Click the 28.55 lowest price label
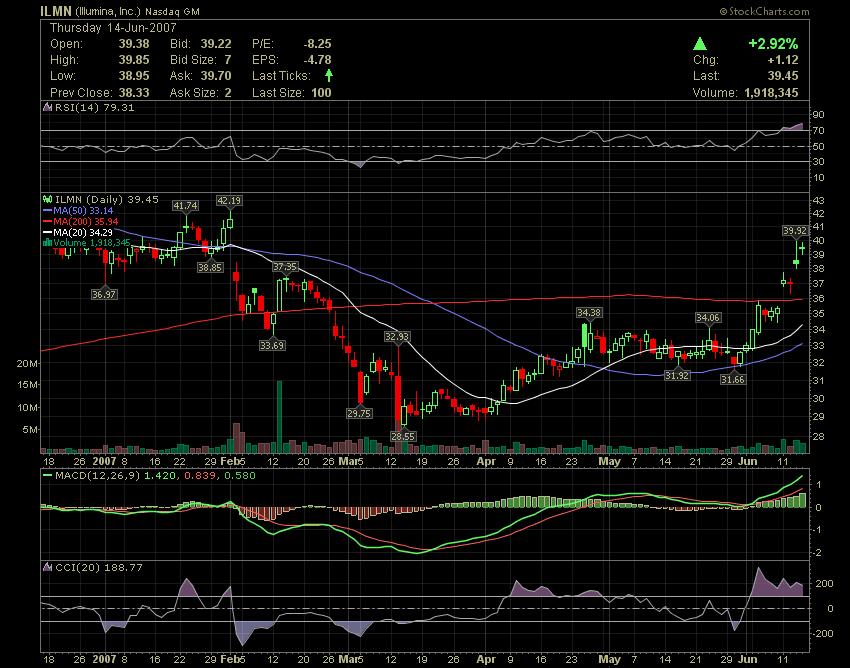The width and height of the screenshot is (850, 668). tap(403, 436)
